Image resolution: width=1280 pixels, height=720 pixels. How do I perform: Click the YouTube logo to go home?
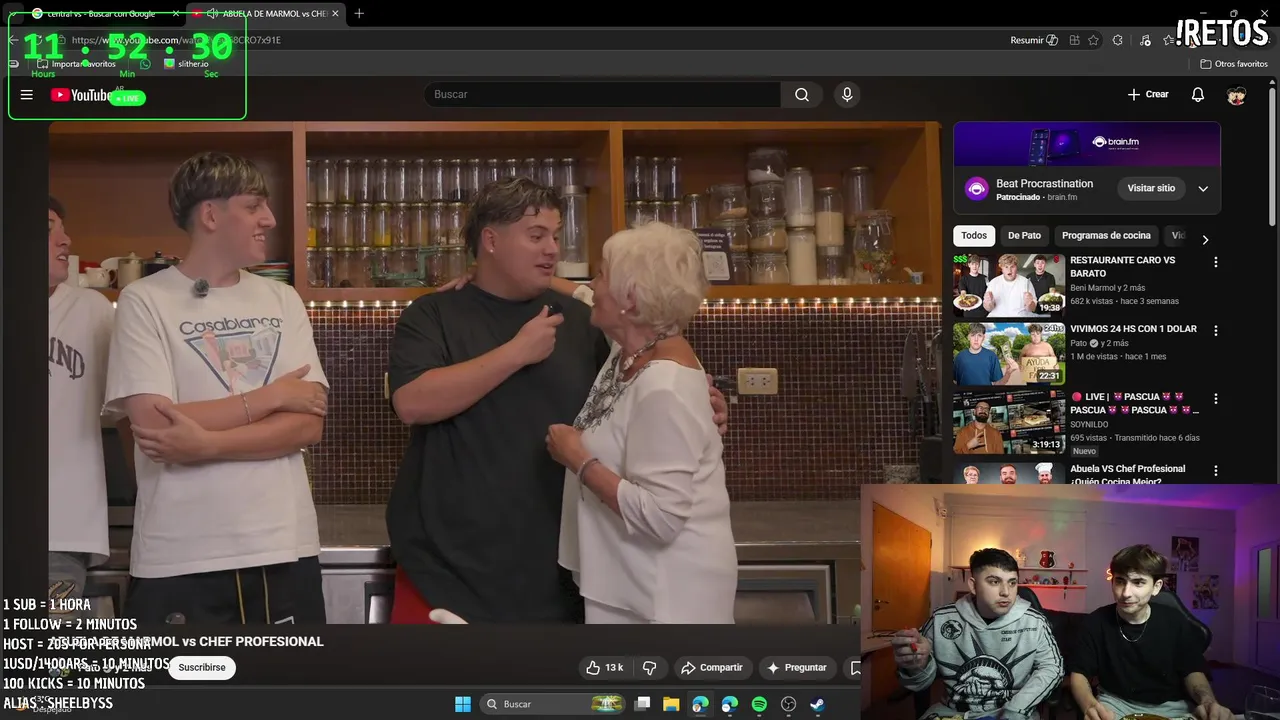tap(81, 95)
